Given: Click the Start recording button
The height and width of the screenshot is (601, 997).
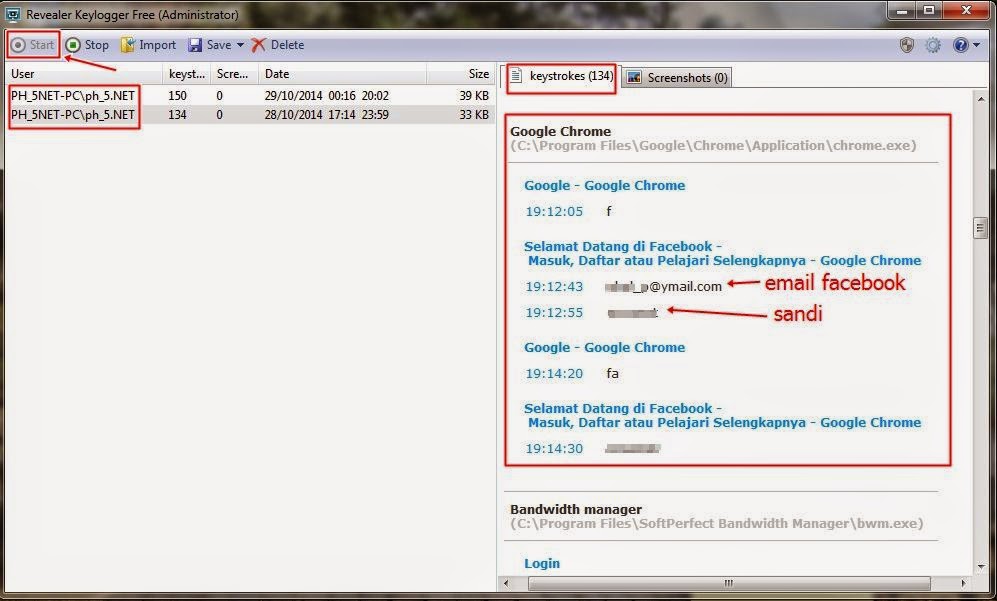Looking at the screenshot, I should [x=33, y=45].
